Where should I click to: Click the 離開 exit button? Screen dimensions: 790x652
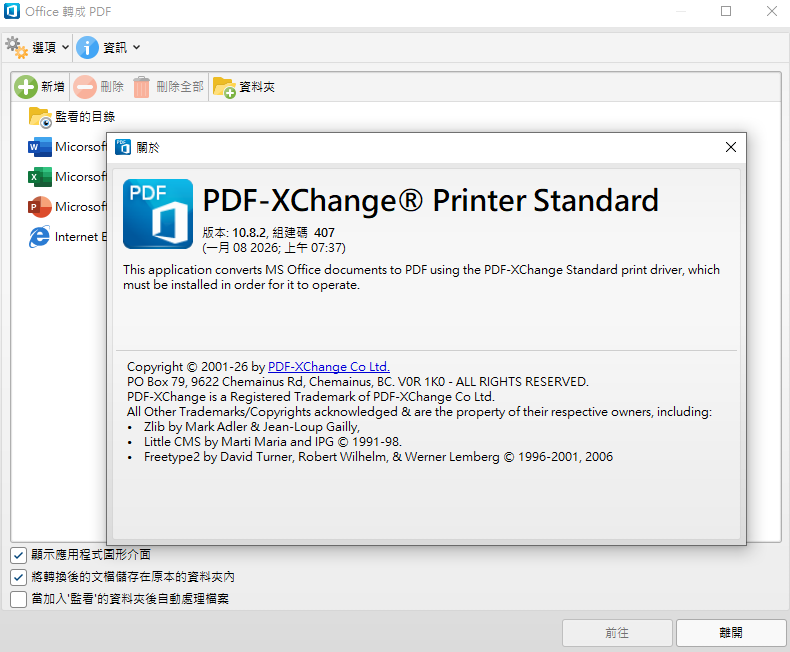pos(731,633)
